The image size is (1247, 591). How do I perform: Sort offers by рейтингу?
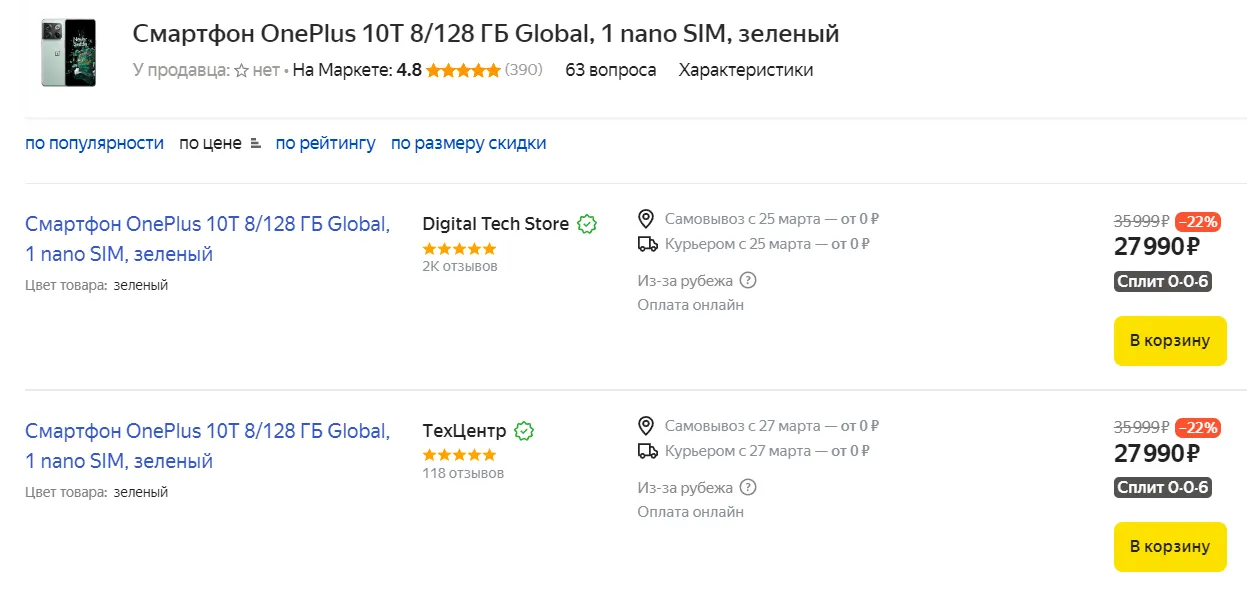[x=325, y=143]
